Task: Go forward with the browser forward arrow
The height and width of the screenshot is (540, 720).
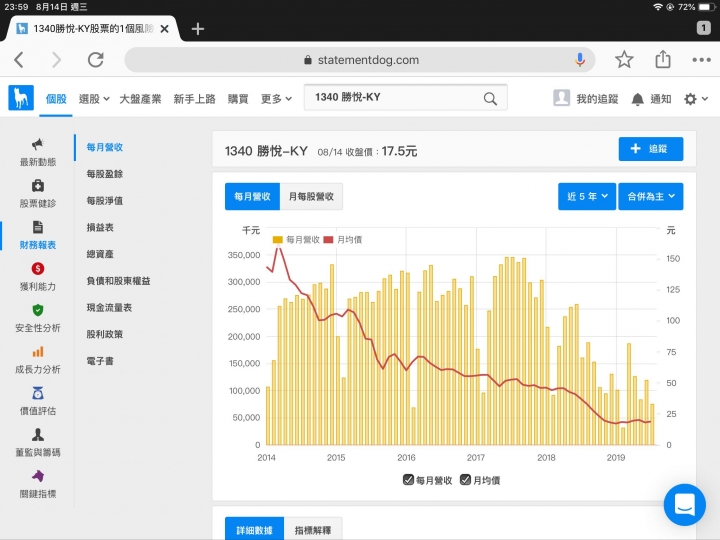Action: click(56, 60)
